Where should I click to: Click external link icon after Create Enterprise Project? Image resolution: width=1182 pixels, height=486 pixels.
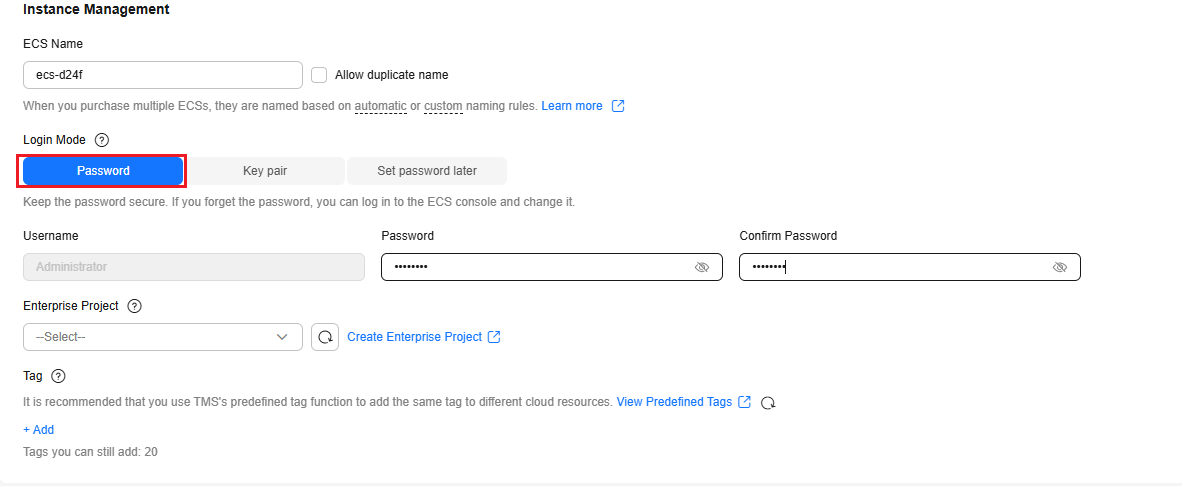(x=494, y=337)
